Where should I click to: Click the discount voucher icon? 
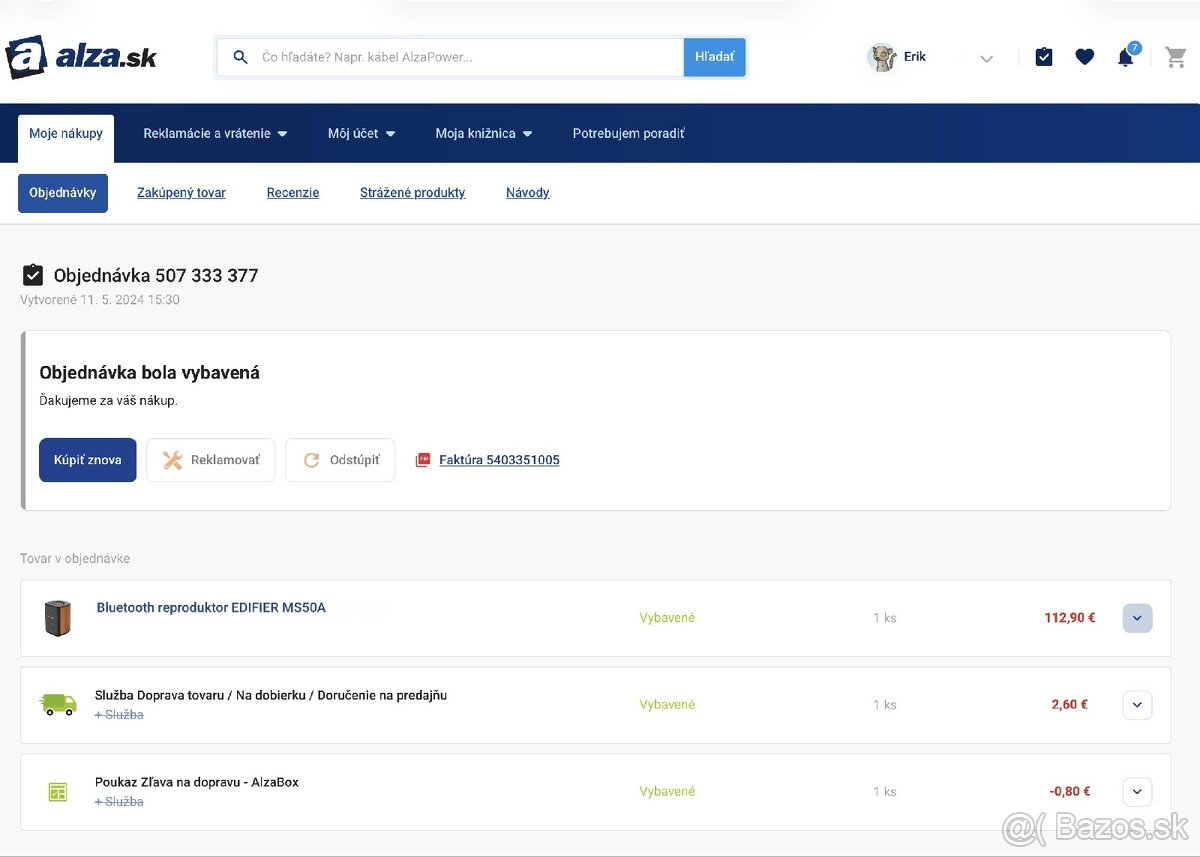58,792
